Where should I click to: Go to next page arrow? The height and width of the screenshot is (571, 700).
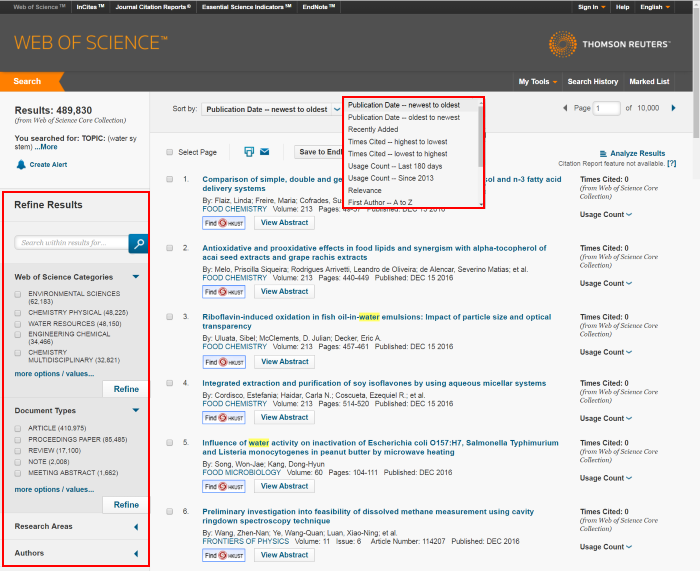(674, 108)
